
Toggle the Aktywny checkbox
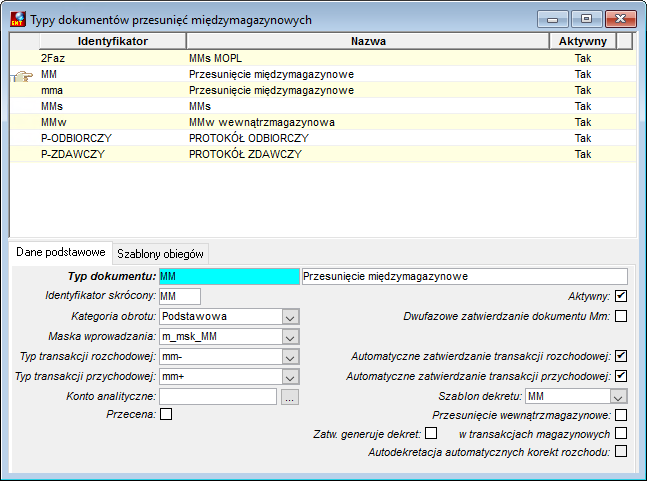pyautogui.click(x=621, y=296)
